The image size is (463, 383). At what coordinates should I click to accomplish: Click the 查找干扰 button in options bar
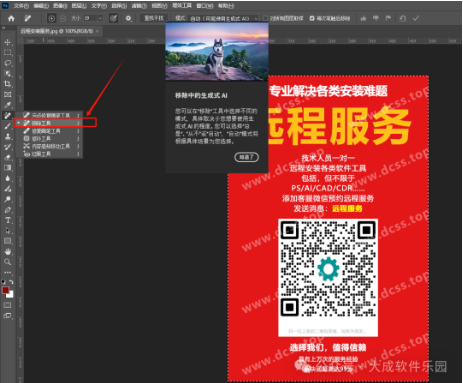click(154, 18)
